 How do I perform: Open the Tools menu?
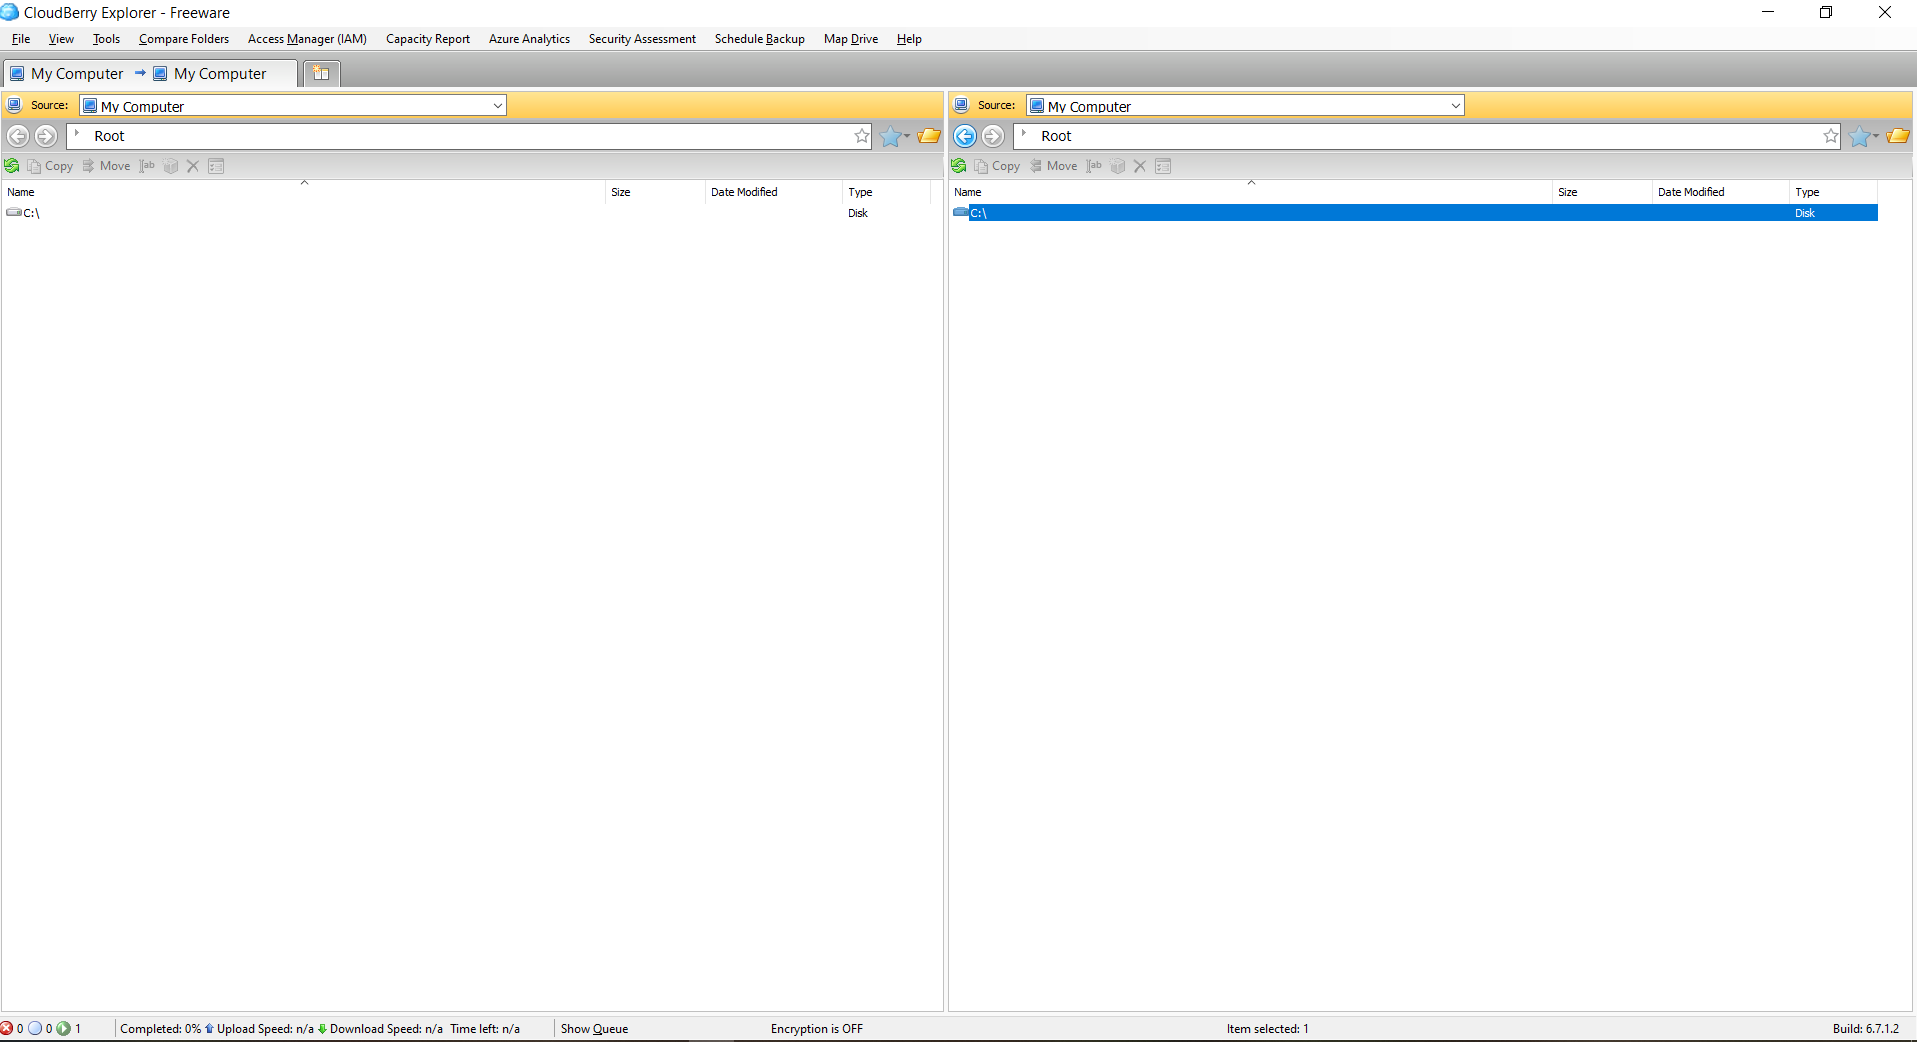click(x=106, y=39)
